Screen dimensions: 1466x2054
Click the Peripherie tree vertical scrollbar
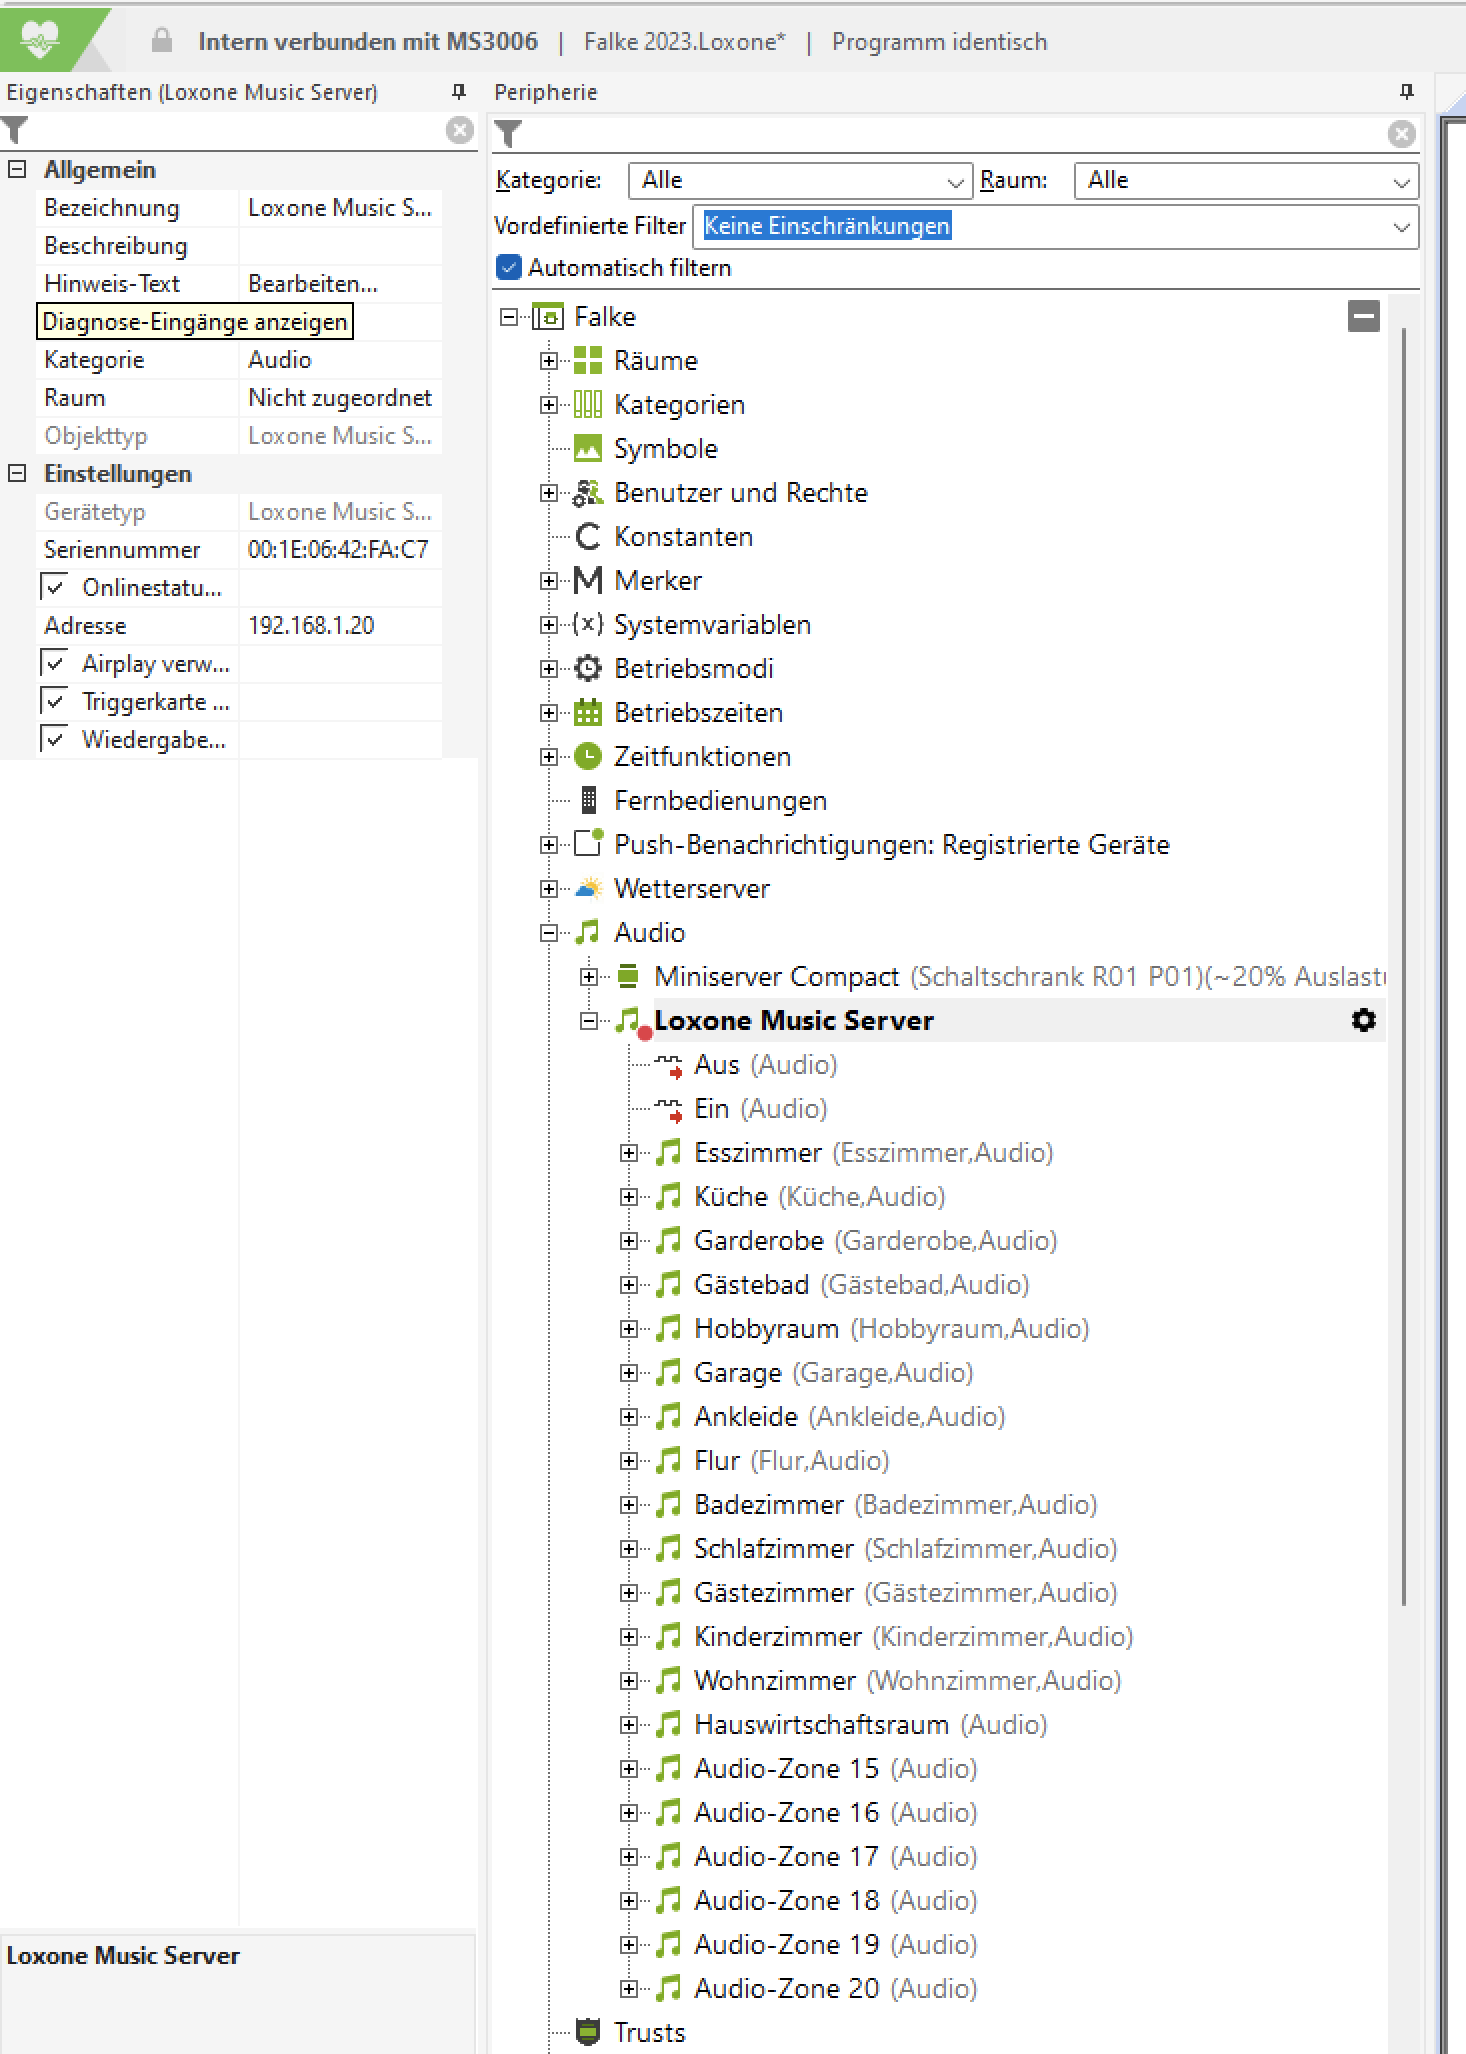tap(1404, 966)
